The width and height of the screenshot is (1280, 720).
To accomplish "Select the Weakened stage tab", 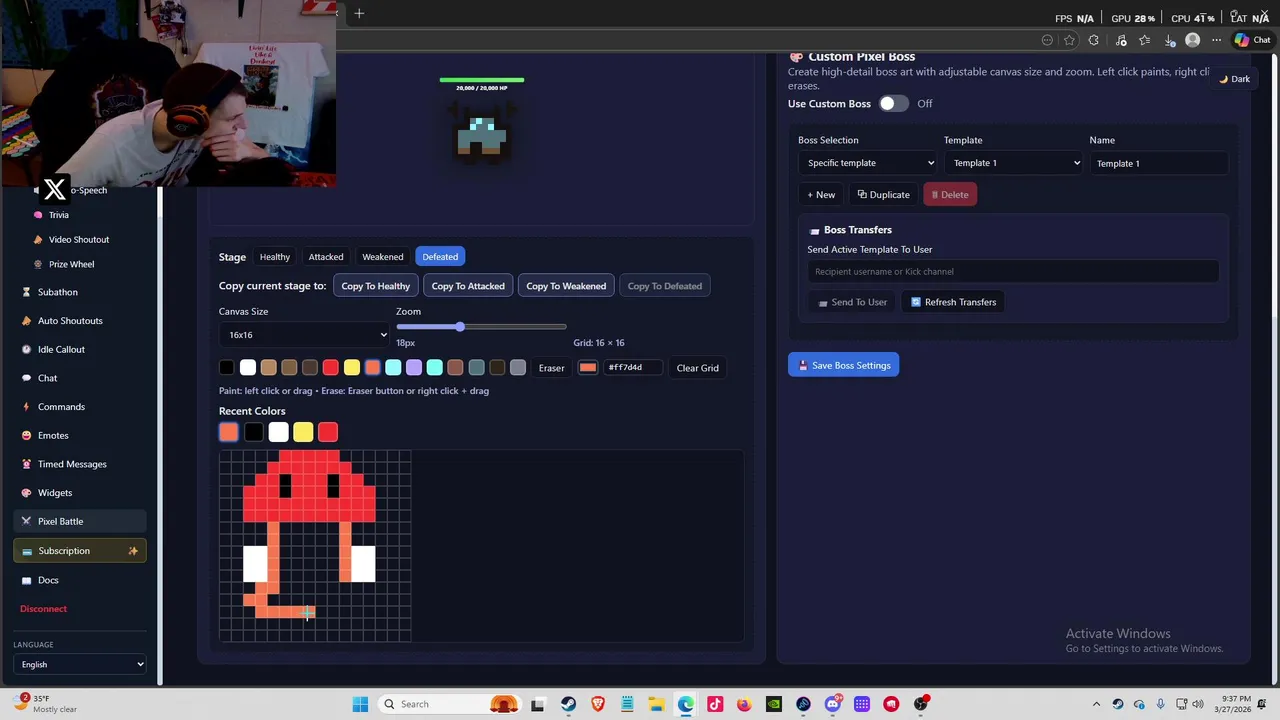I will [x=383, y=257].
